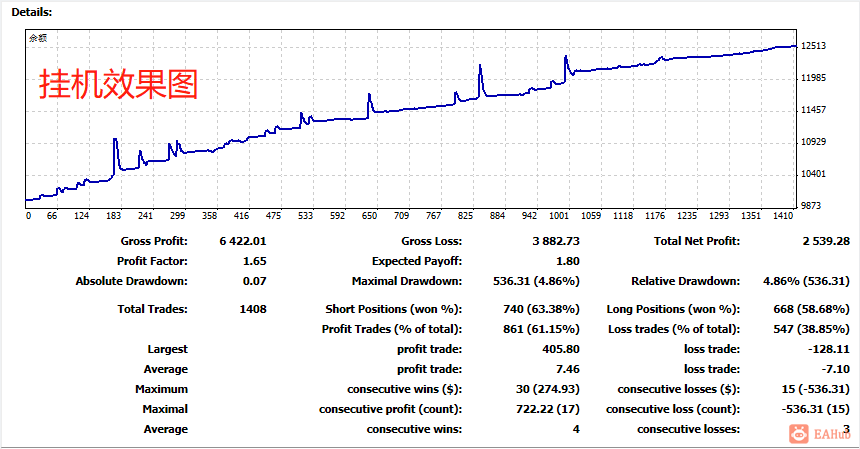Image resolution: width=860 pixels, height=449 pixels.
Task: Select y-axis value 9873 on chart
Action: [811, 206]
